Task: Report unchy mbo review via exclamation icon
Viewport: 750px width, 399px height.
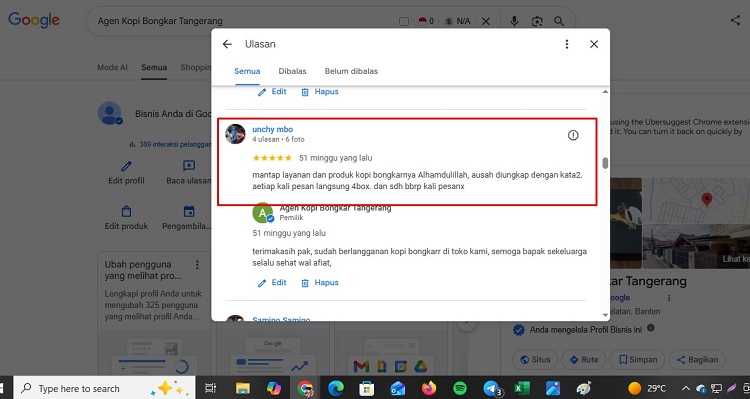Action: [573, 135]
